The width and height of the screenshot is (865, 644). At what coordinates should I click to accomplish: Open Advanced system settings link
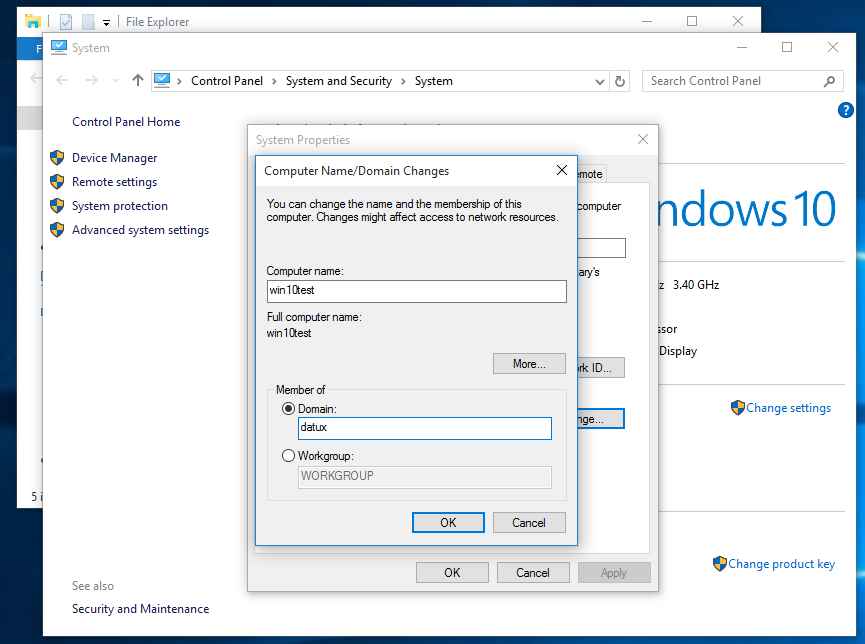140,230
